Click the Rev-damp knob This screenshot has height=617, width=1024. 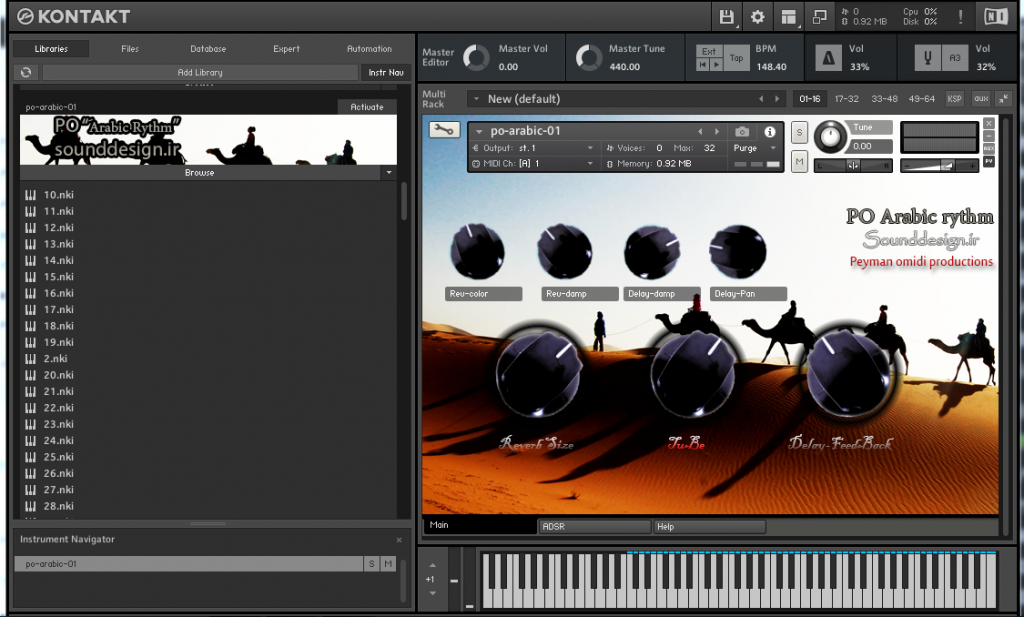click(x=564, y=252)
